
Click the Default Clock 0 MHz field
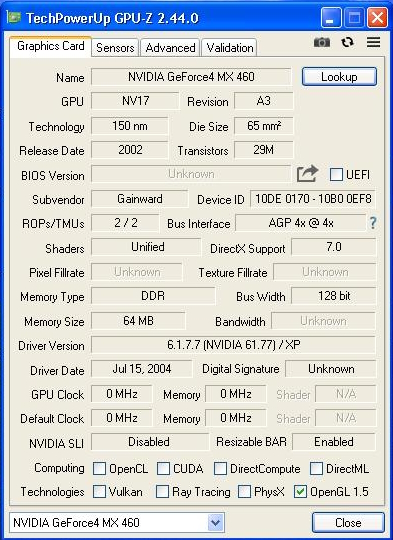[x=122, y=418]
